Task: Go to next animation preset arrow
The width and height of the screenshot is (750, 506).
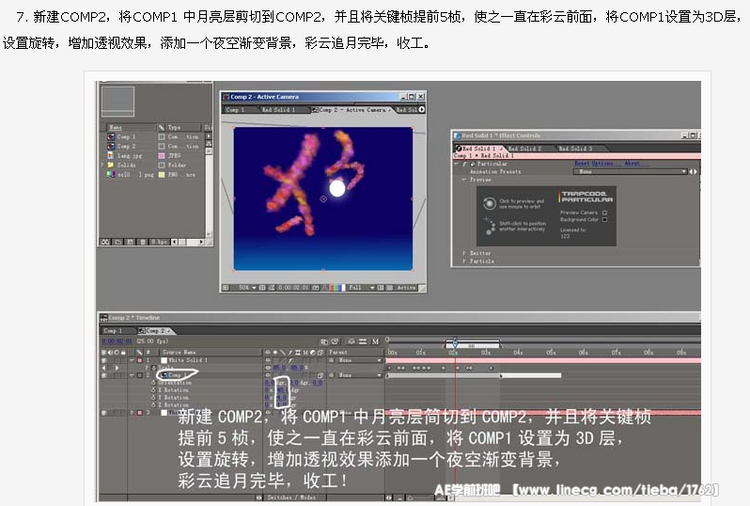Action: 695,171
